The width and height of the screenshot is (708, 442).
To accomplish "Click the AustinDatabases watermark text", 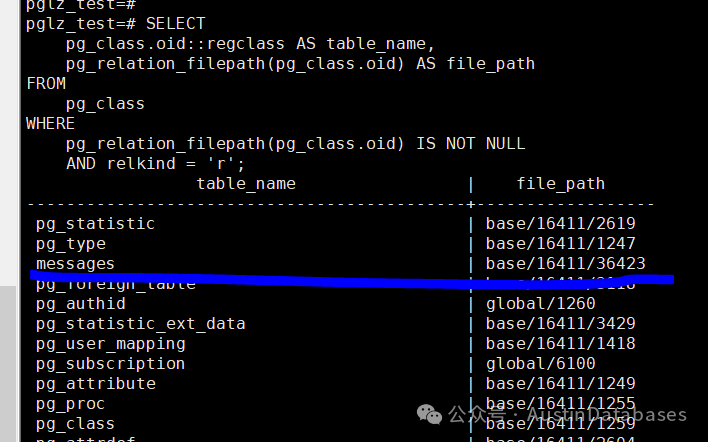I will point(608,414).
